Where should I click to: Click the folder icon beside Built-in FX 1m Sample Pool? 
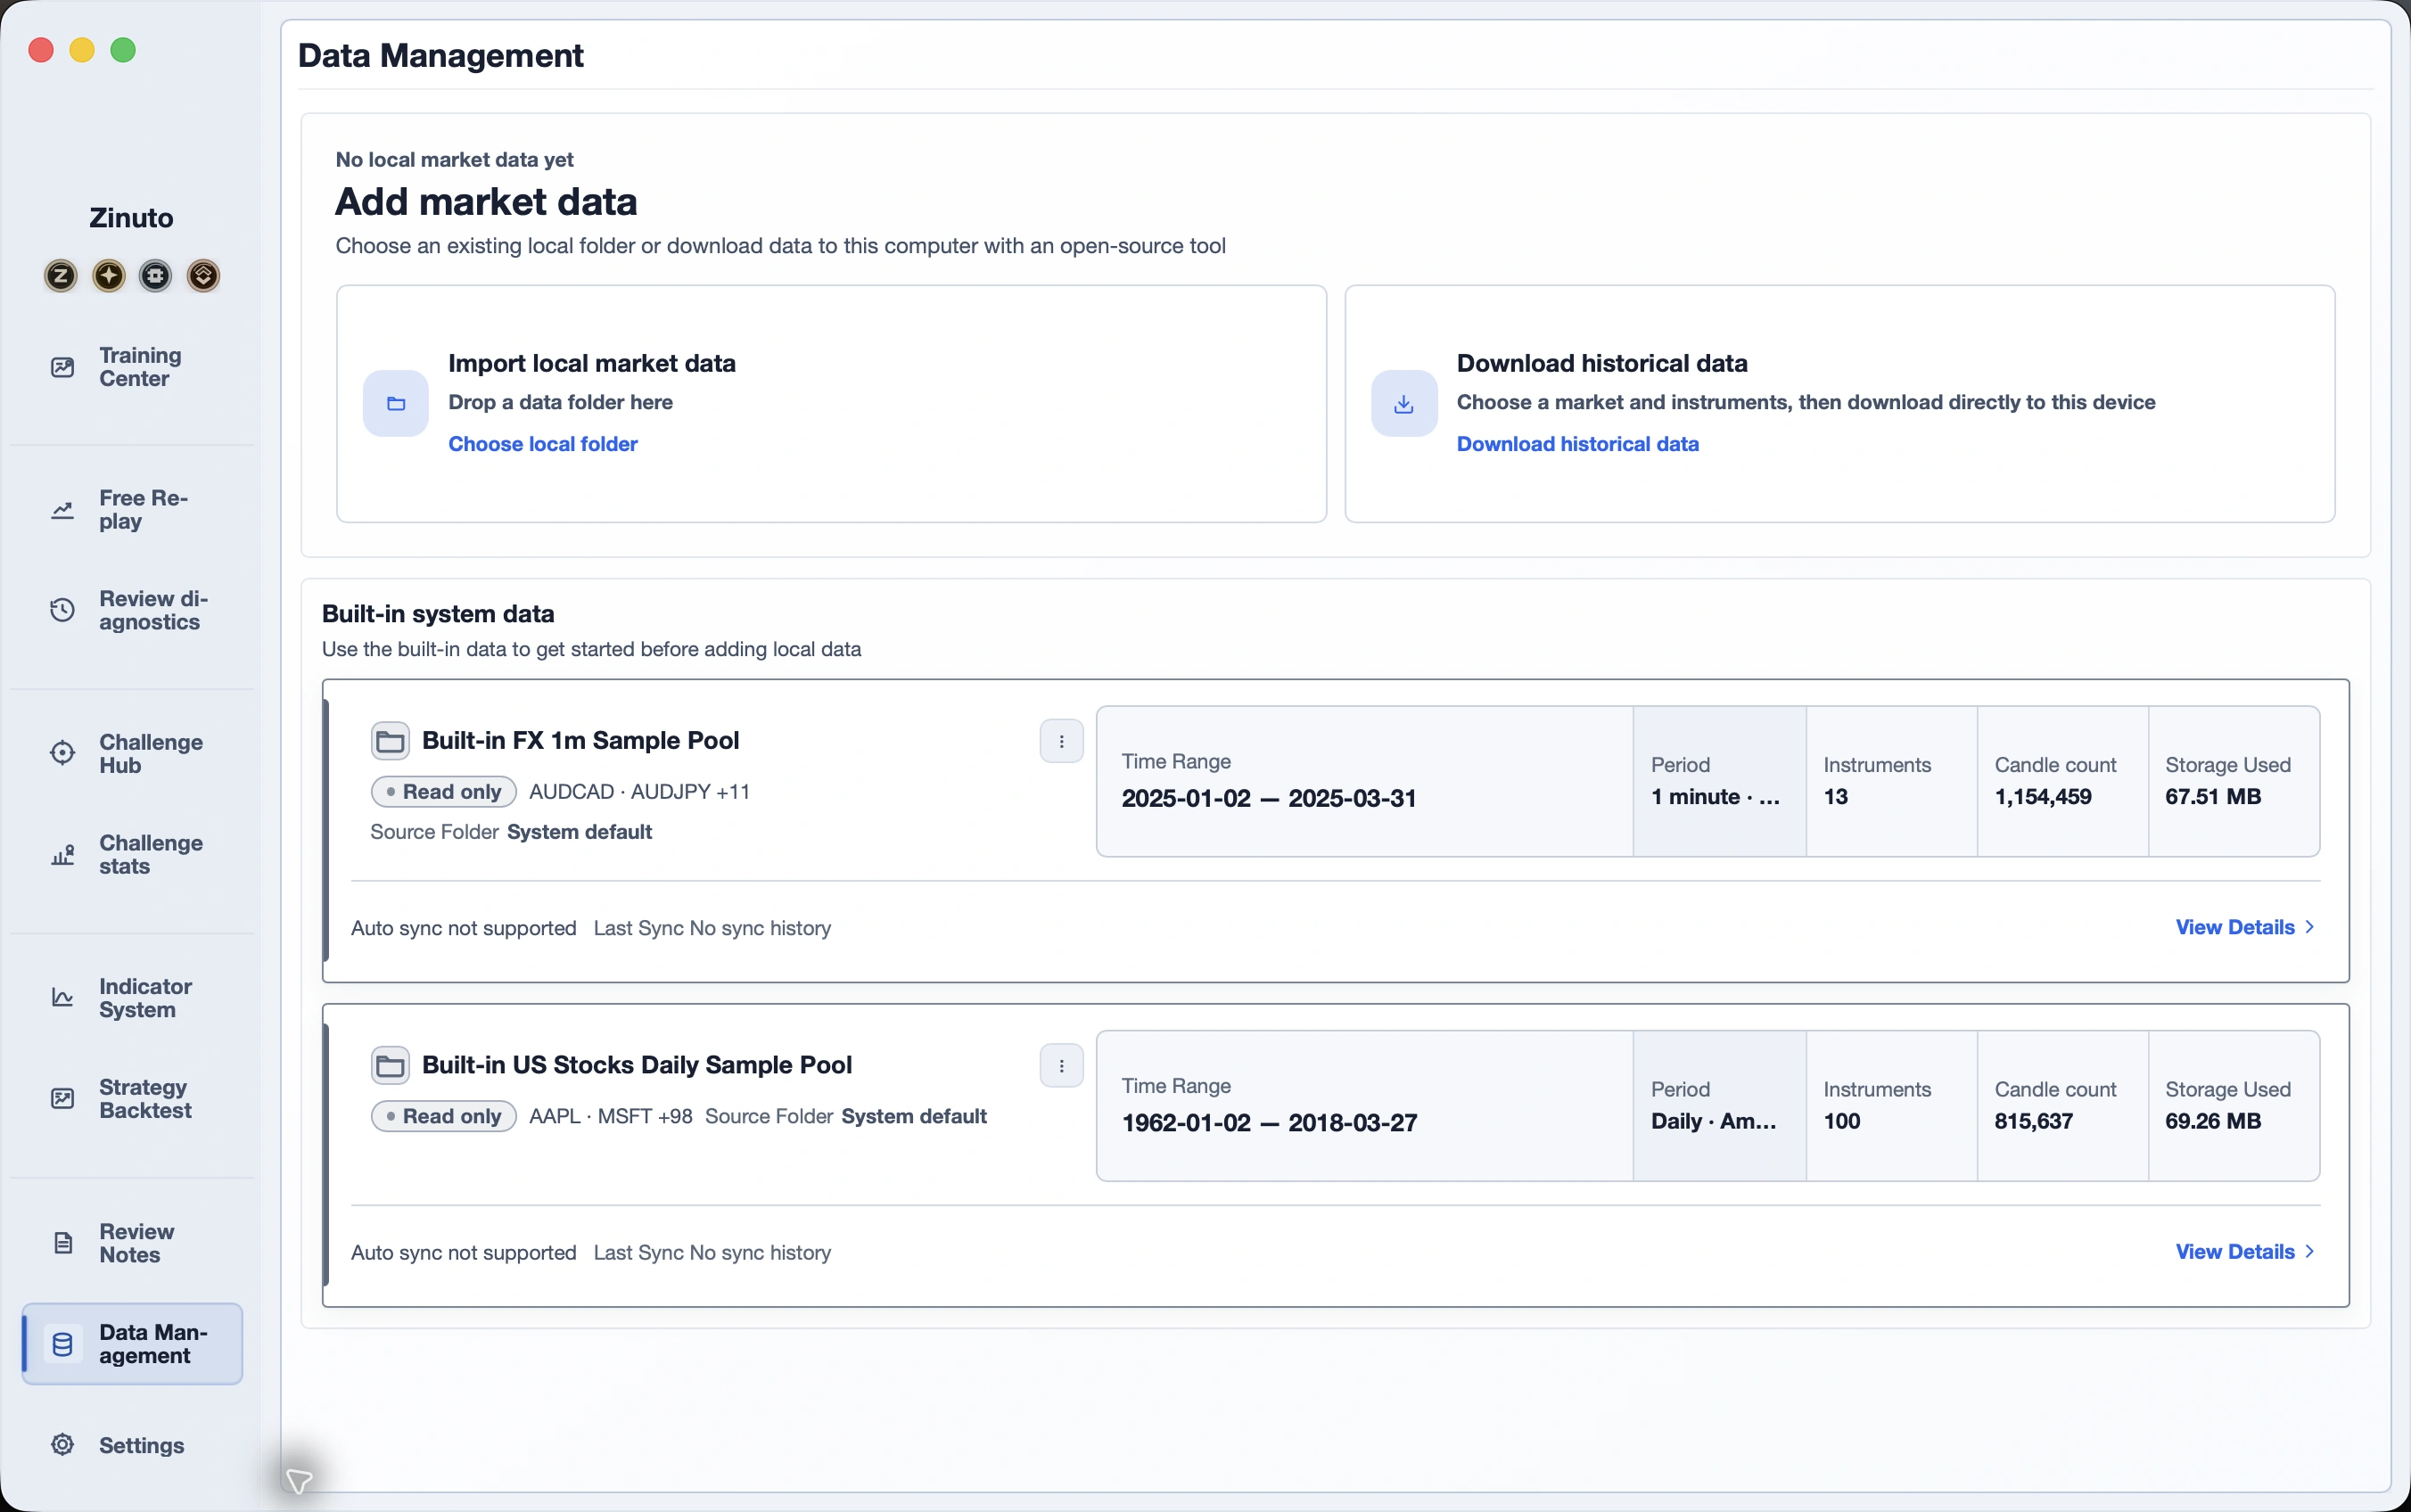[390, 741]
